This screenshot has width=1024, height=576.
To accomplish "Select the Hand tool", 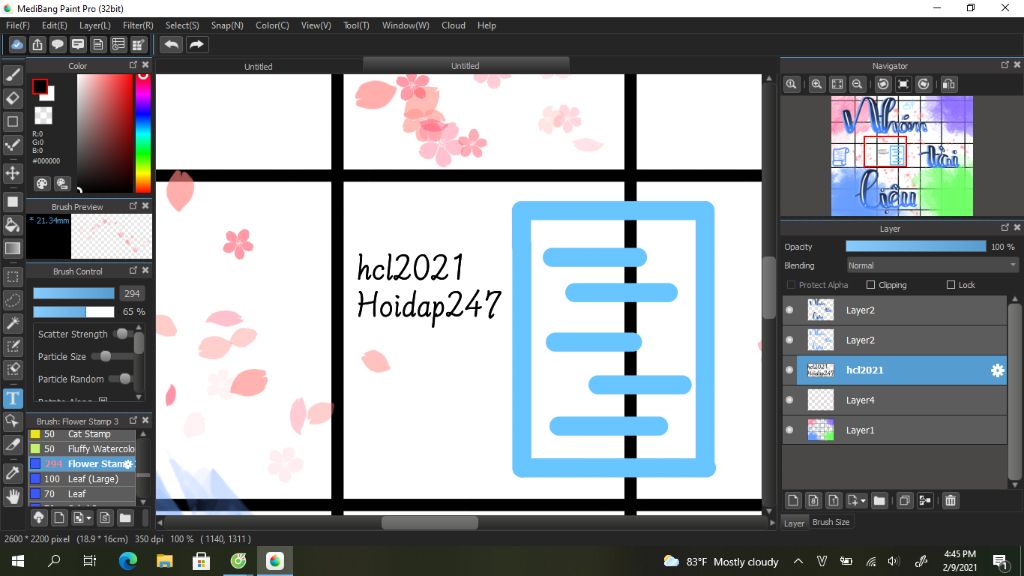I will pyautogui.click(x=12, y=496).
